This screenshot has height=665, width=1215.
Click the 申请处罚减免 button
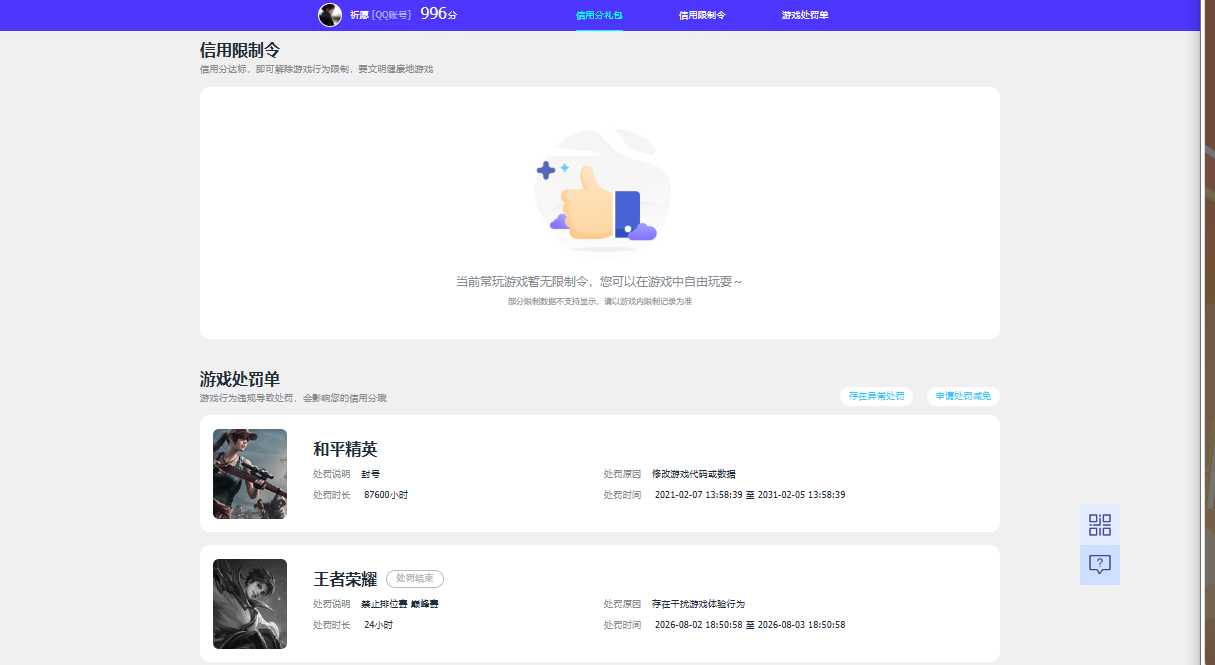tap(963, 396)
